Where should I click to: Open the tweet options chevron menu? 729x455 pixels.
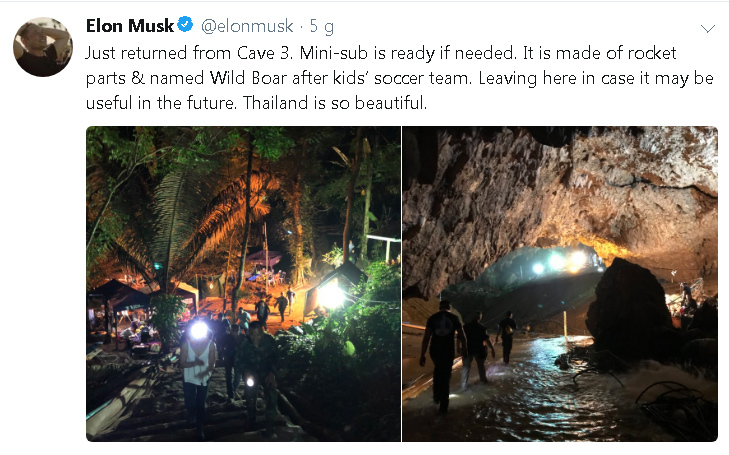(708, 28)
